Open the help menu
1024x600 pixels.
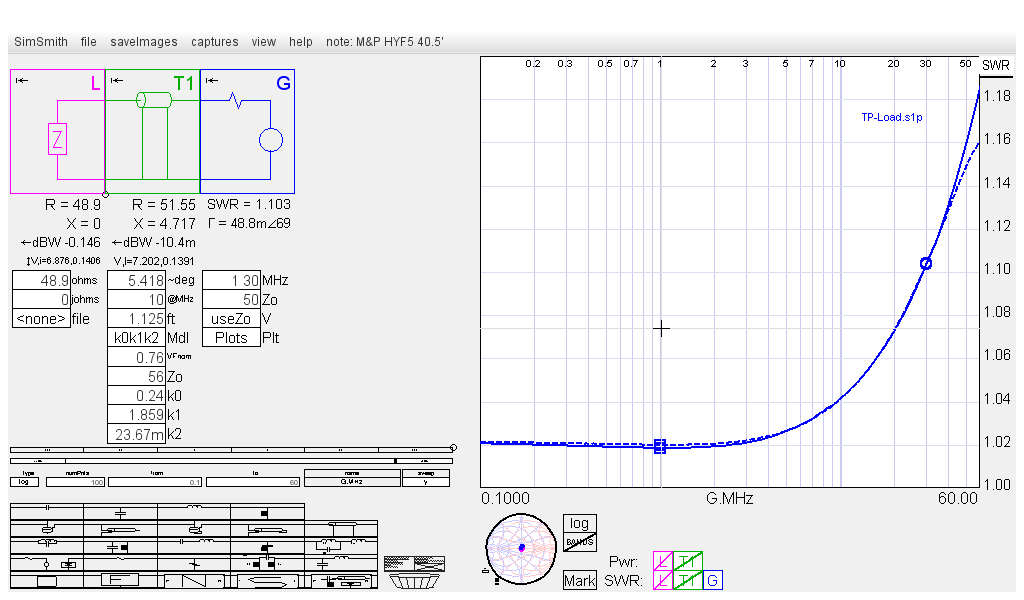pyautogui.click(x=301, y=42)
